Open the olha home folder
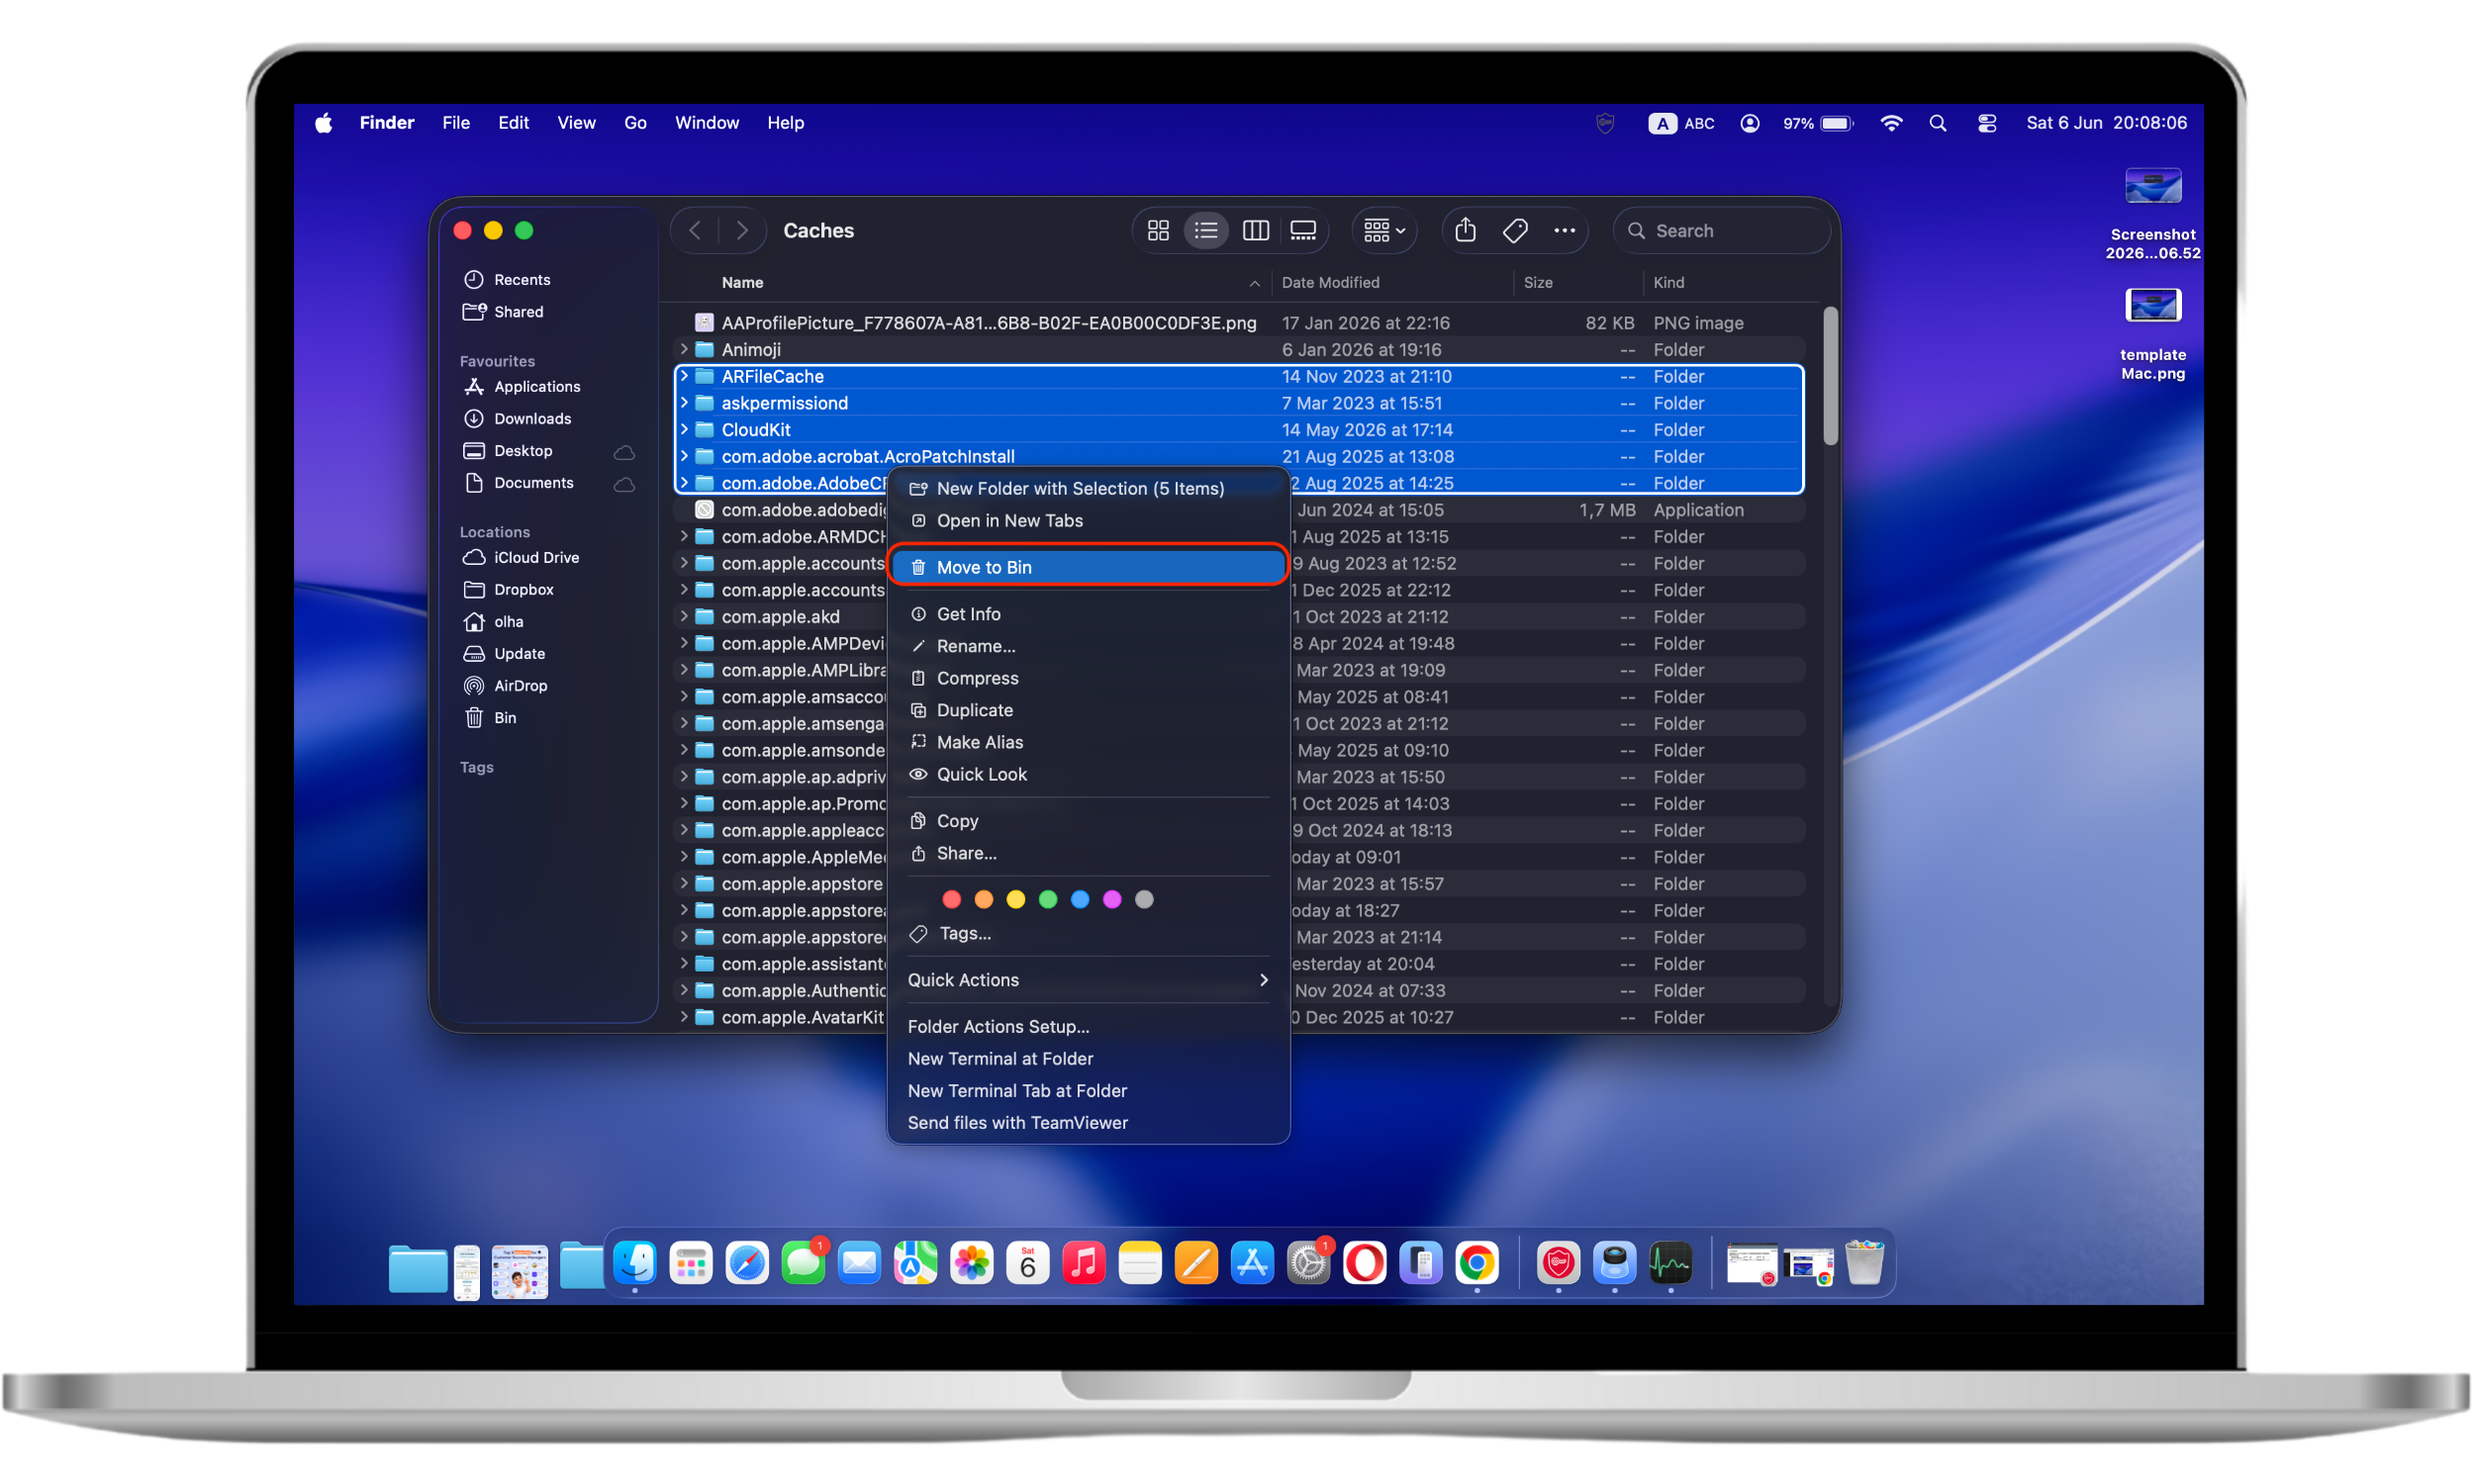The height and width of the screenshot is (1484, 2474). click(x=508, y=622)
